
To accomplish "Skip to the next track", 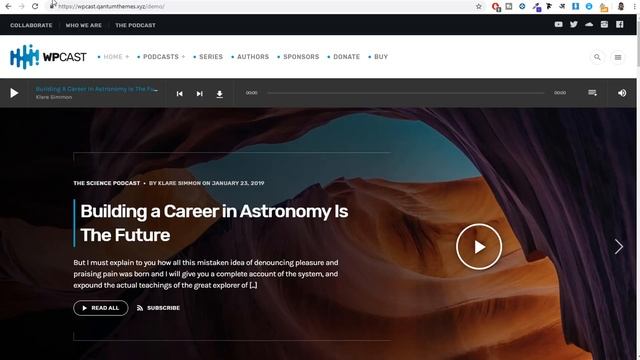I will tap(200, 93).
